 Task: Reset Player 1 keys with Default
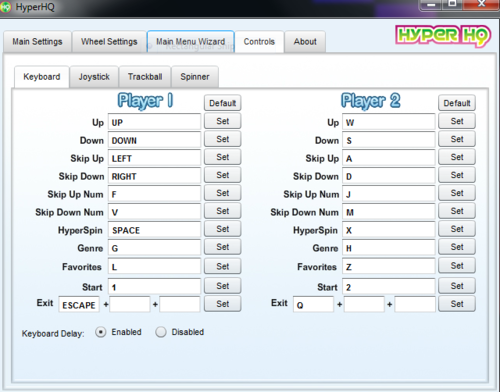coord(222,103)
